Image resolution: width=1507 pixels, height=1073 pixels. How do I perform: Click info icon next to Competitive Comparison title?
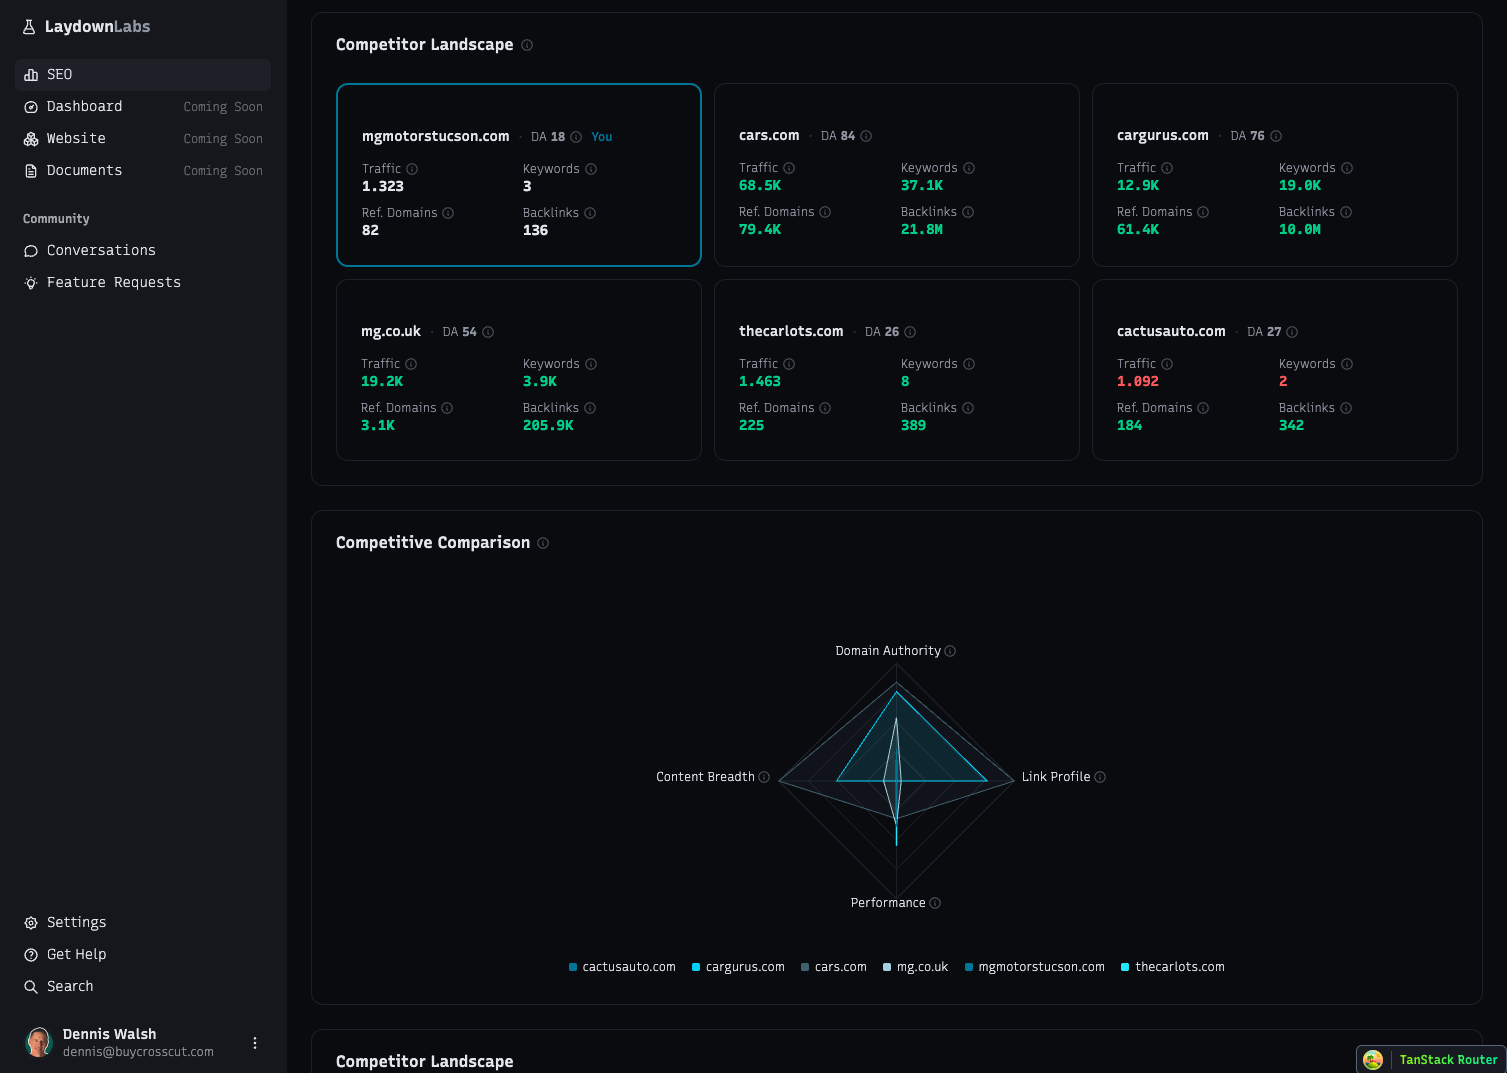click(543, 543)
